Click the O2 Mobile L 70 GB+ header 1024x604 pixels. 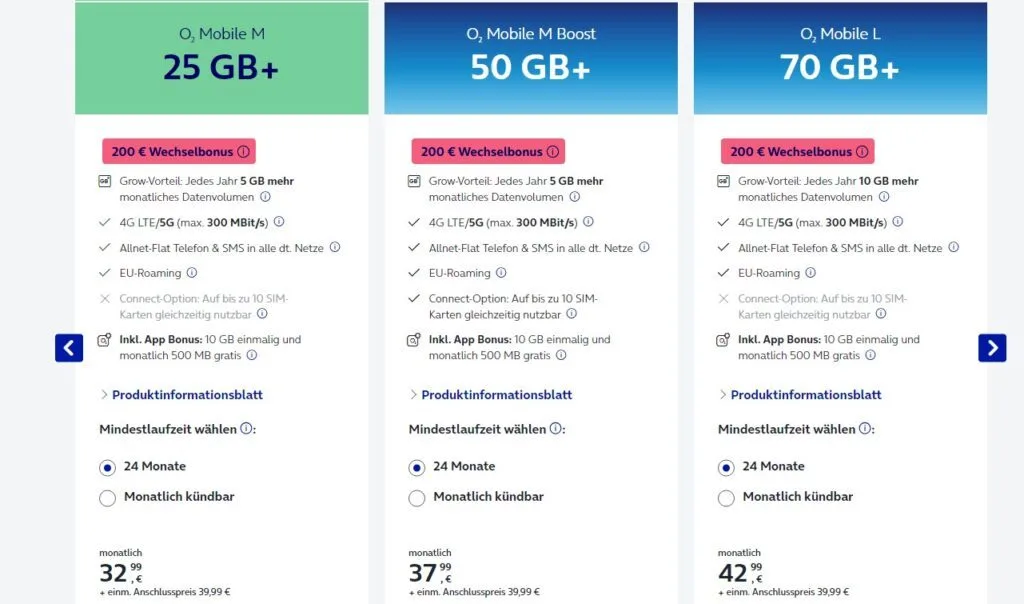click(840, 56)
